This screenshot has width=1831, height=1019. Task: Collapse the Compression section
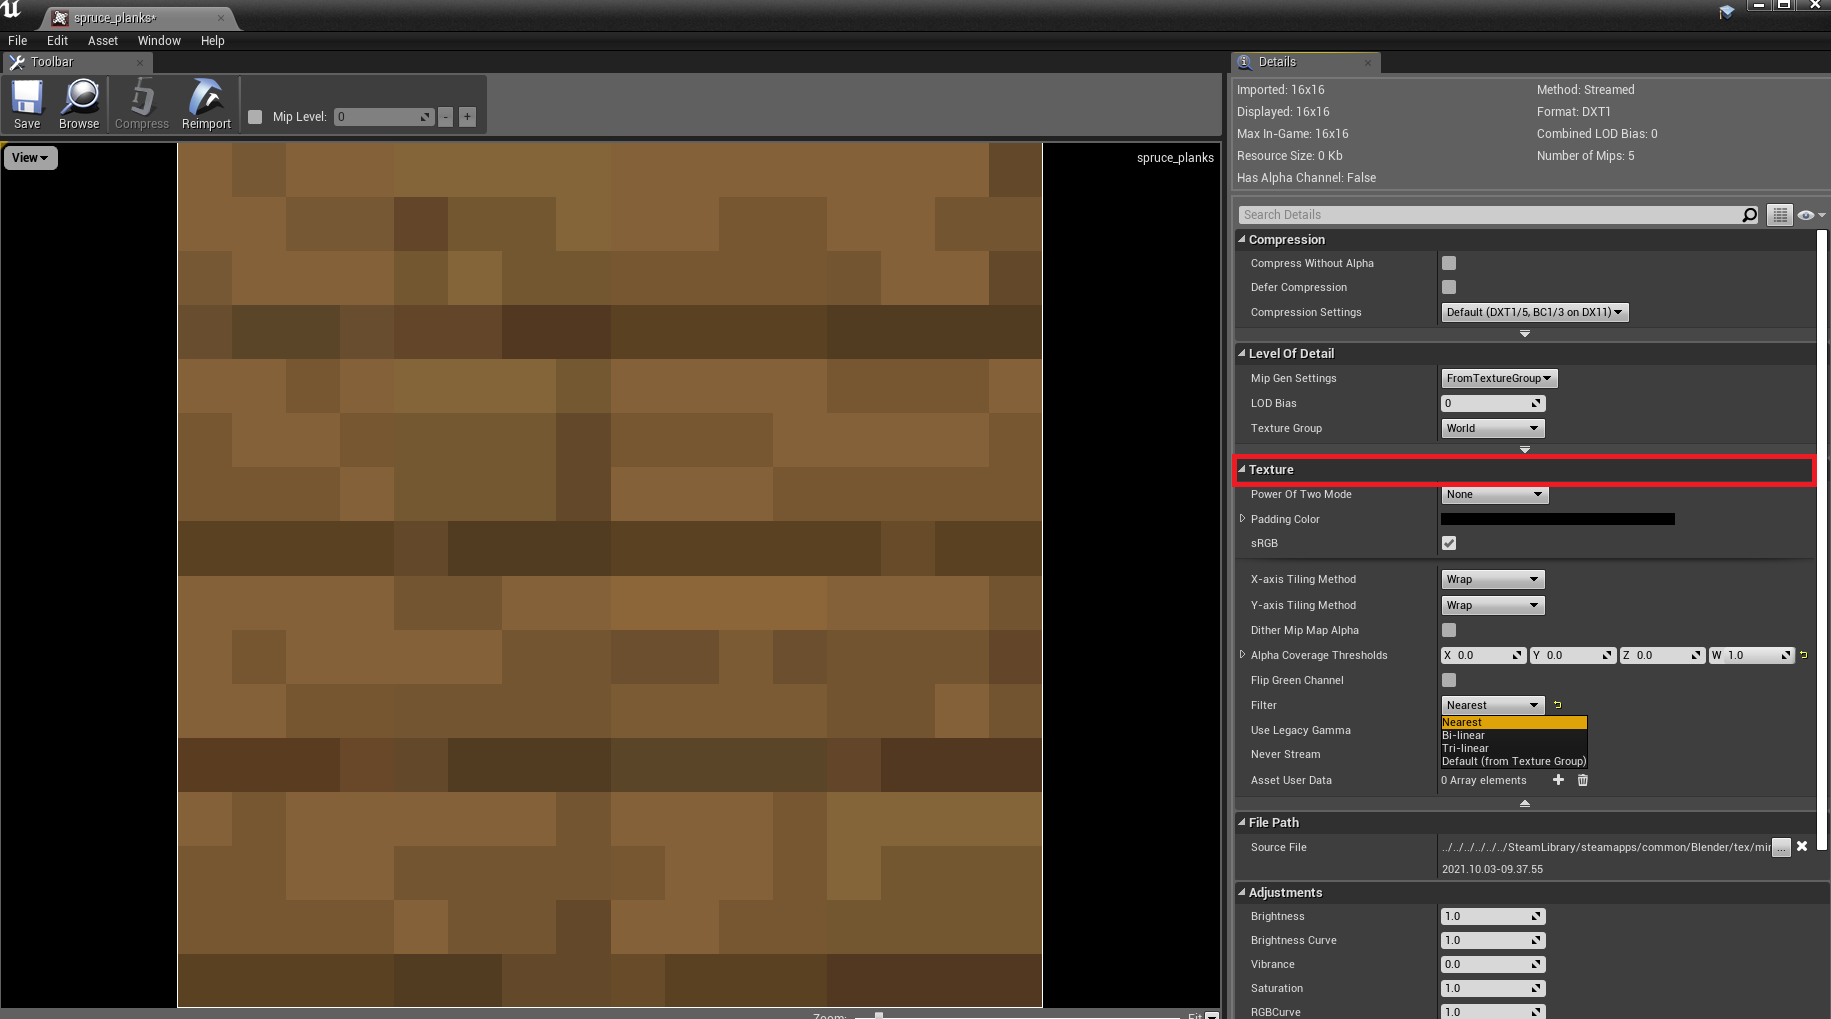coord(1242,239)
